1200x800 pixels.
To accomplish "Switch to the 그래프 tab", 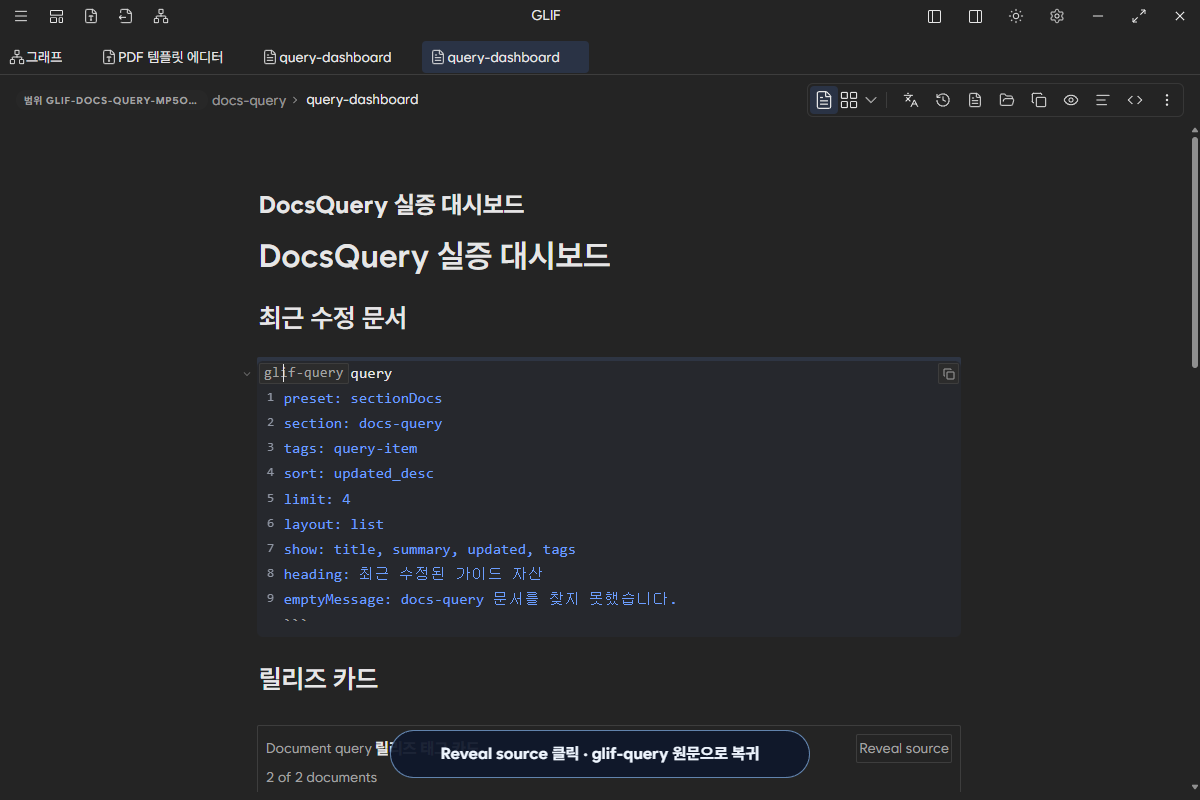I will pos(37,57).
